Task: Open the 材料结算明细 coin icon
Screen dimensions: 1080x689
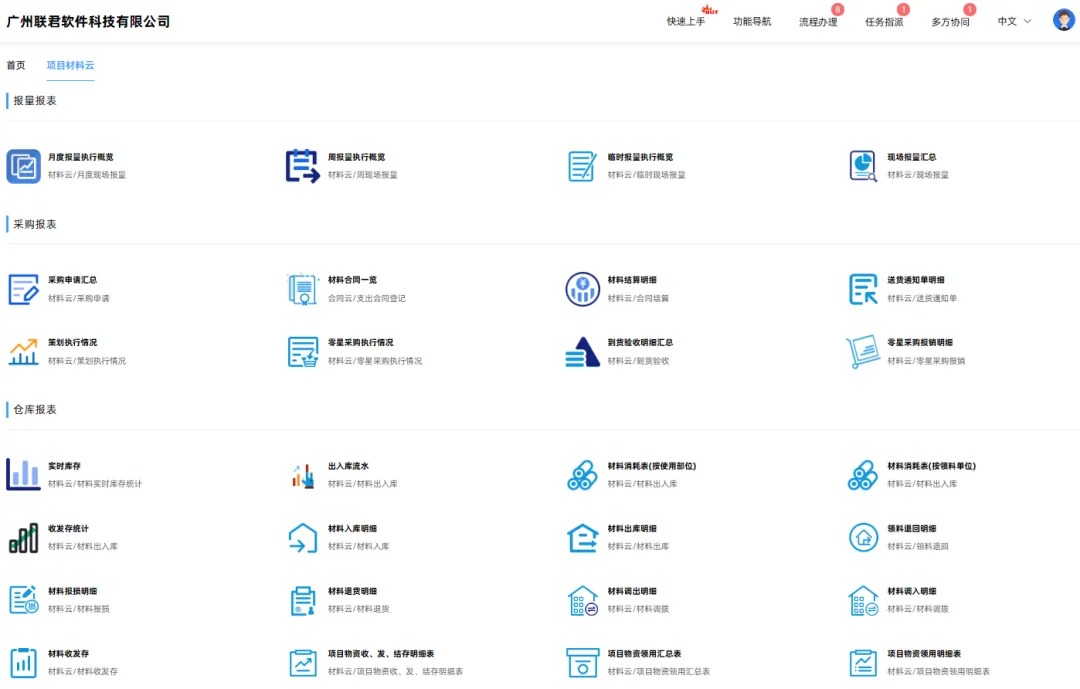Action: pos(583,289)
